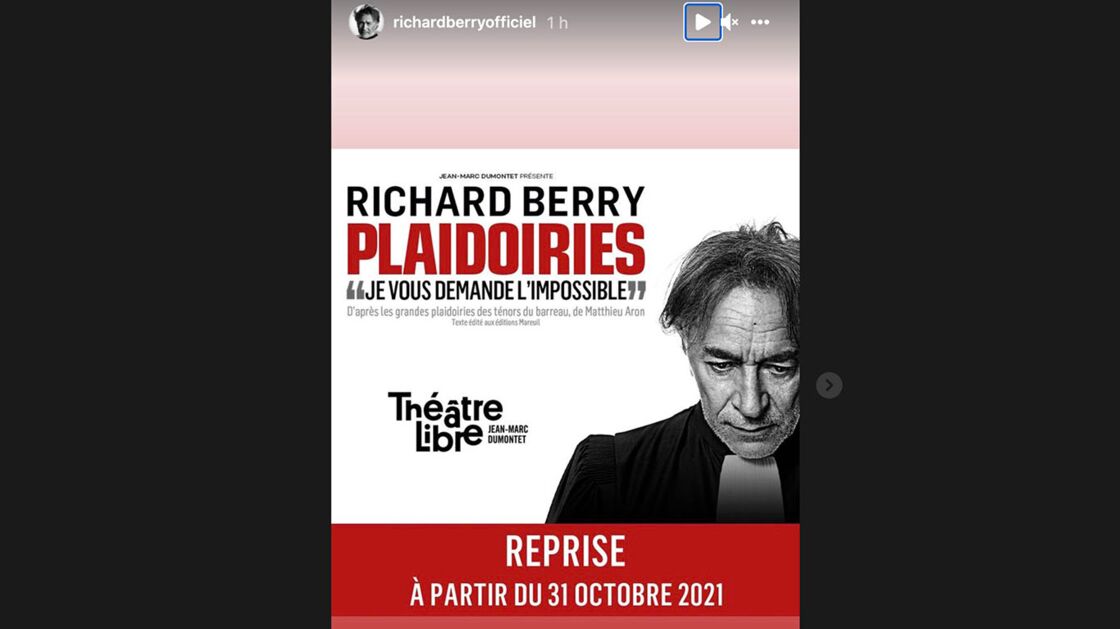Click the red PLAIDOIRIES title

pos(496,249)
